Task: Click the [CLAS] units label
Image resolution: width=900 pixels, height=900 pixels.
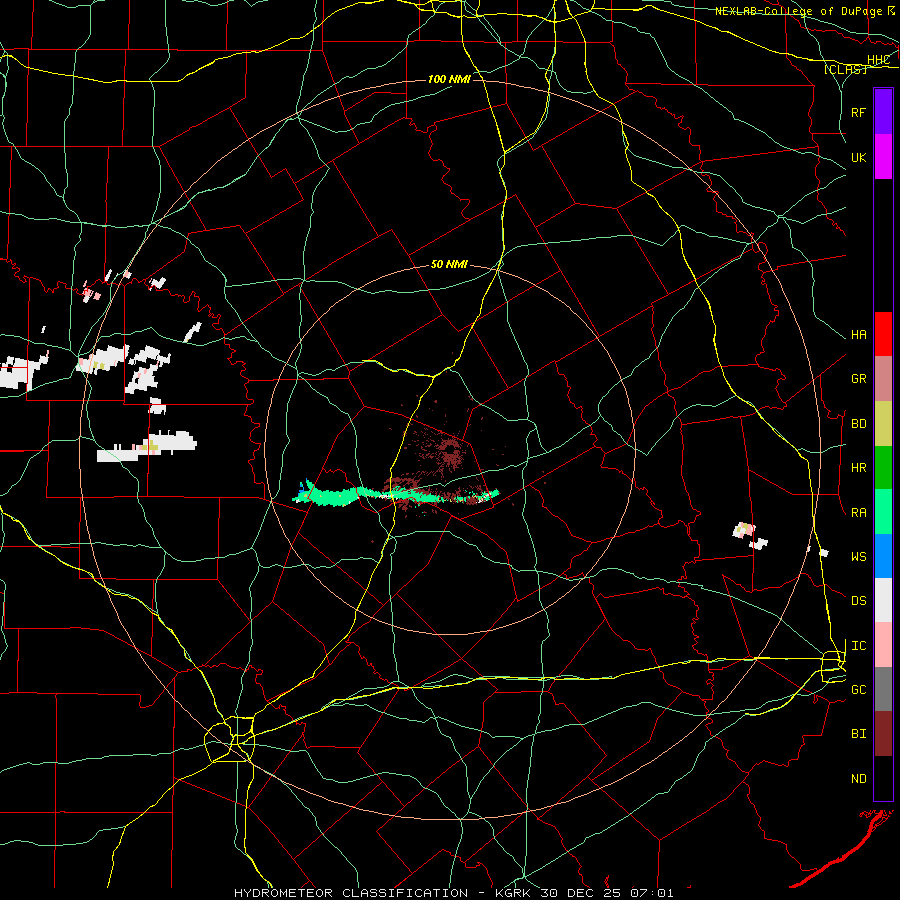Action: point(845,69)
